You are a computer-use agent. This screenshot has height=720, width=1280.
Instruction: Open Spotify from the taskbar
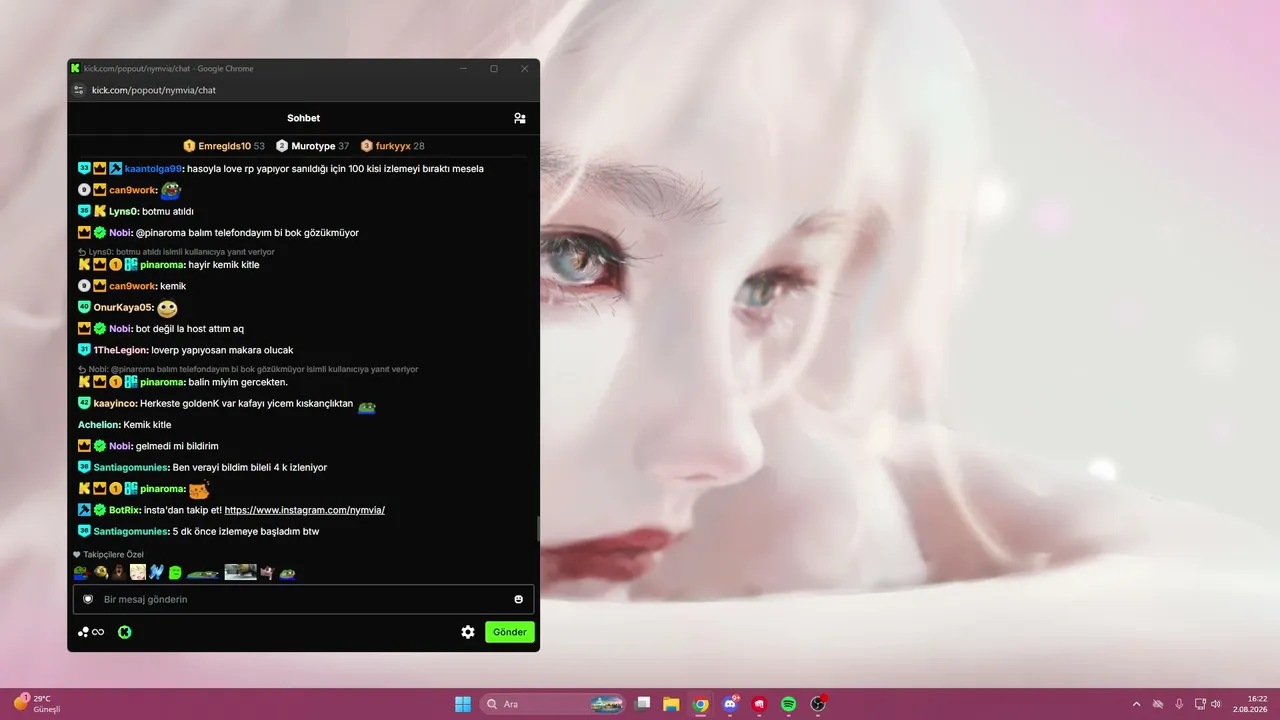coord(788,704)
